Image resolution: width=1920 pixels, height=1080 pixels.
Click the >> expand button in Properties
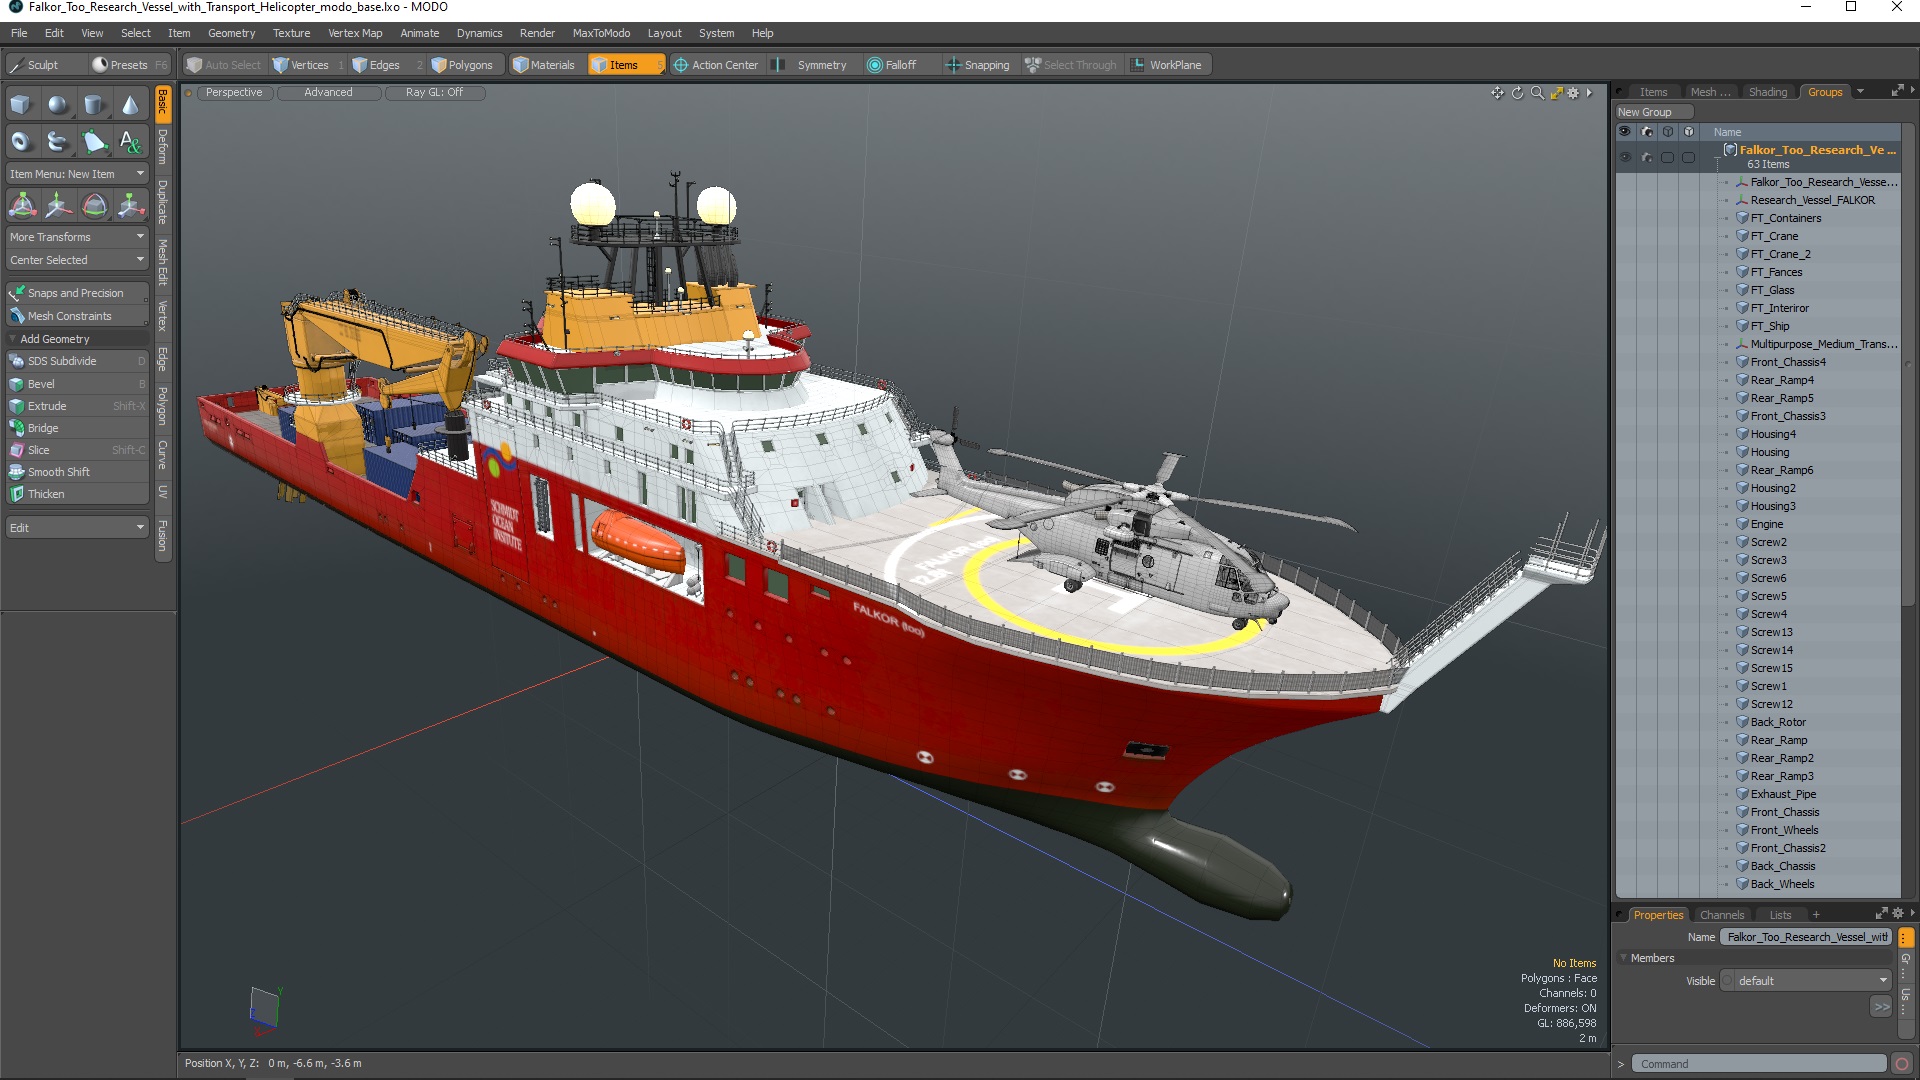coord(1881,1007)
